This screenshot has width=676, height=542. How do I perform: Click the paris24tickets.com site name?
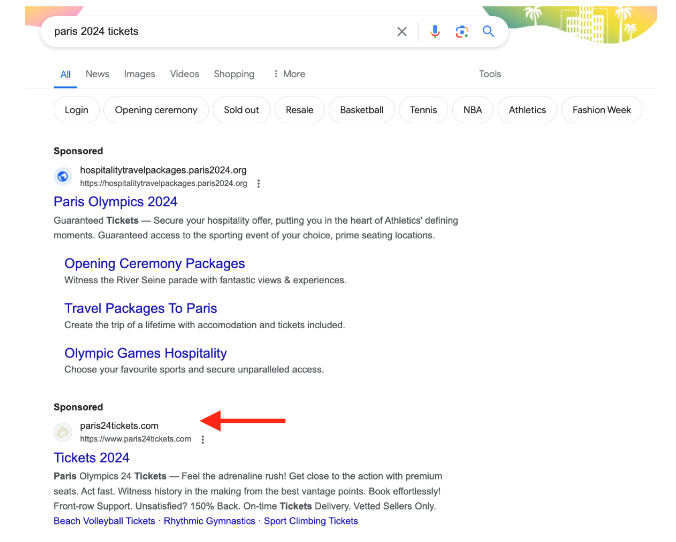119,426
